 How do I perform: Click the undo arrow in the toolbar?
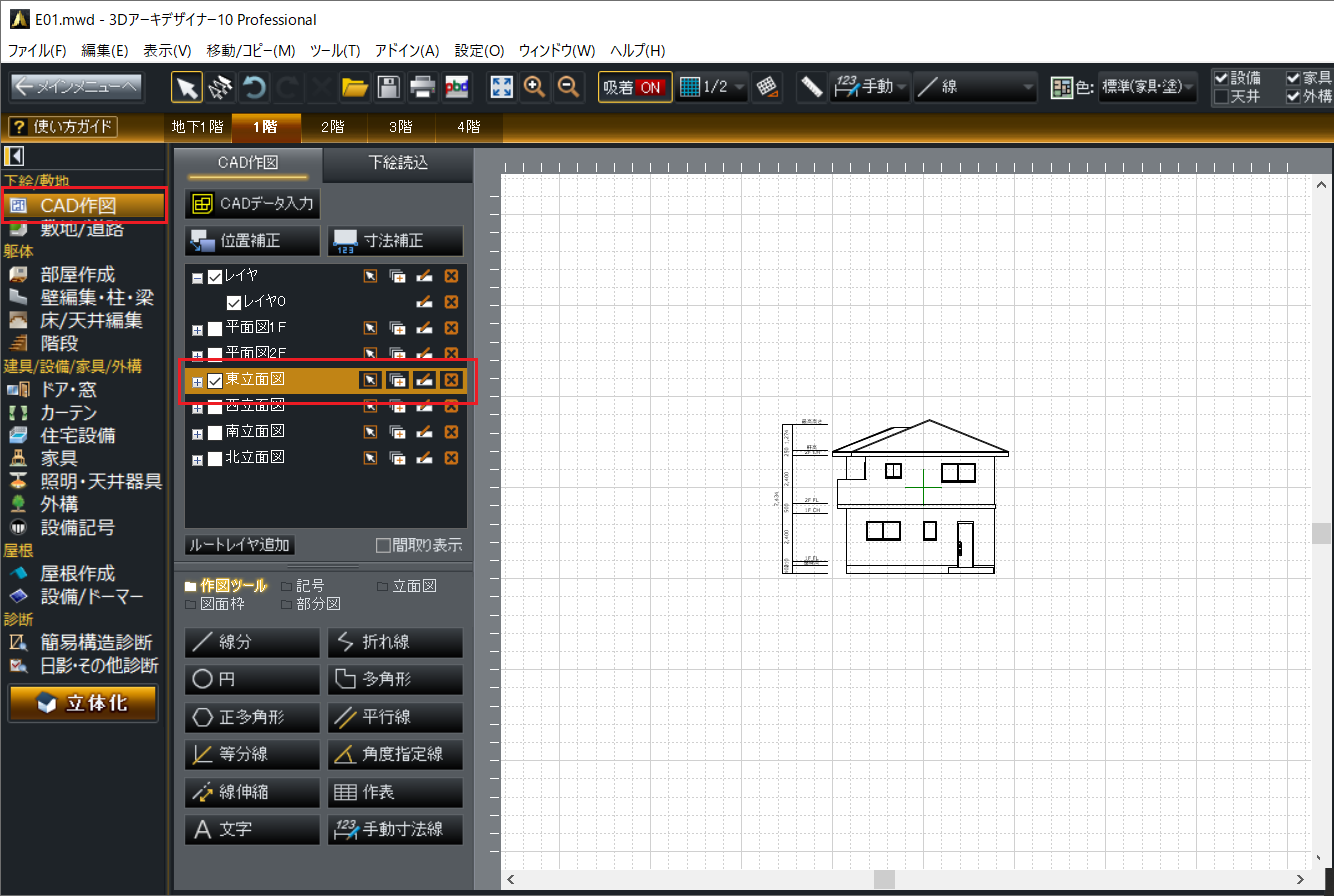point(254,87)
